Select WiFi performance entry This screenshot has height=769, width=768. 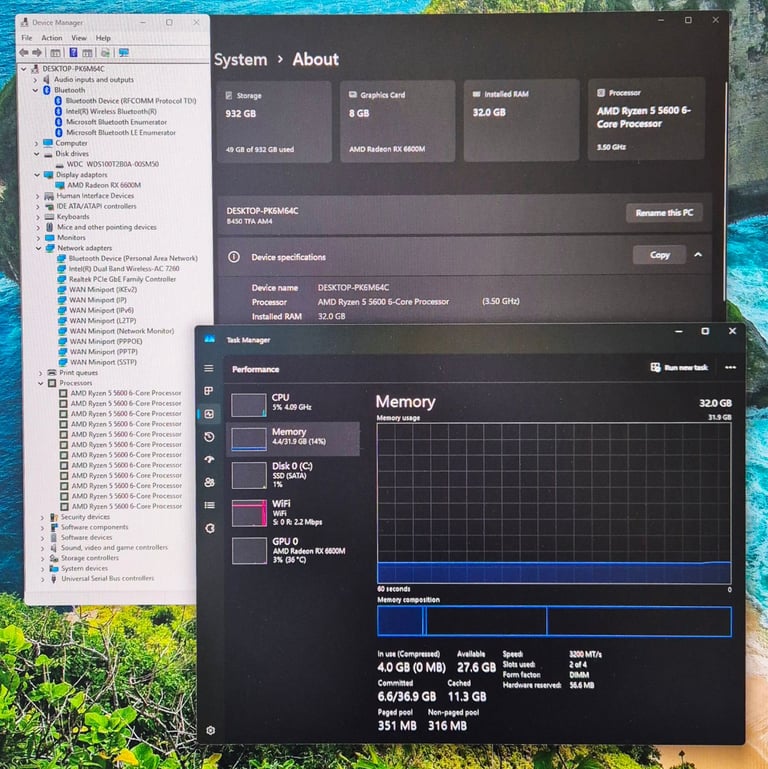[293, 512]
